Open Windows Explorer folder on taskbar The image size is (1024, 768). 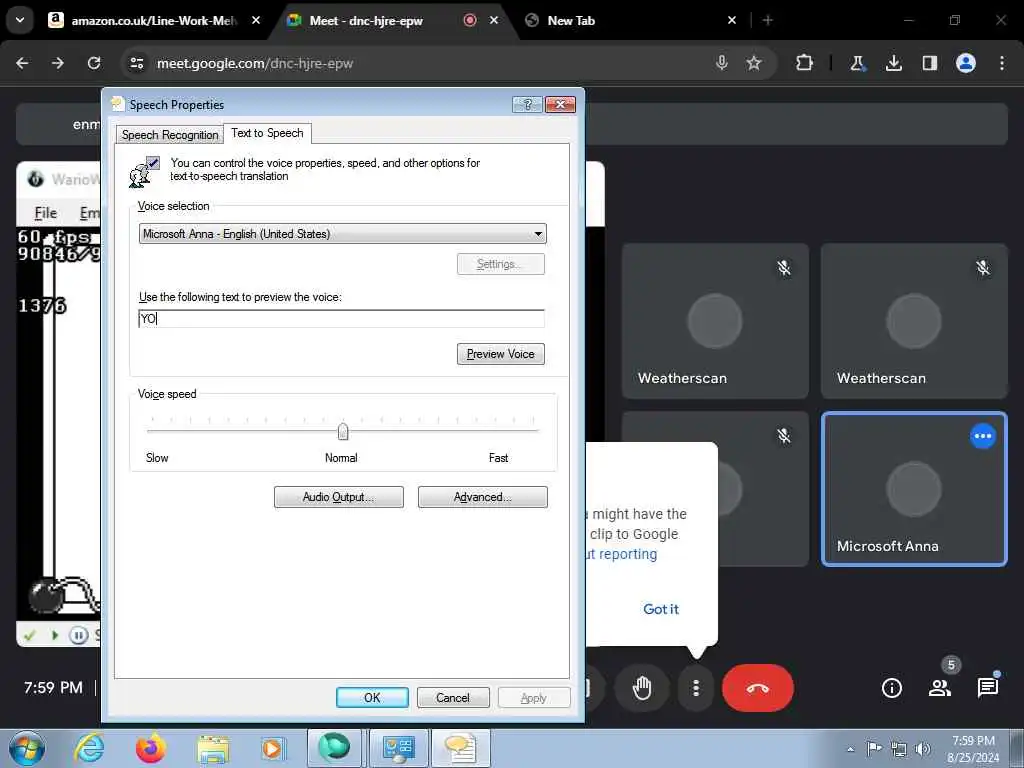(213, 750)
